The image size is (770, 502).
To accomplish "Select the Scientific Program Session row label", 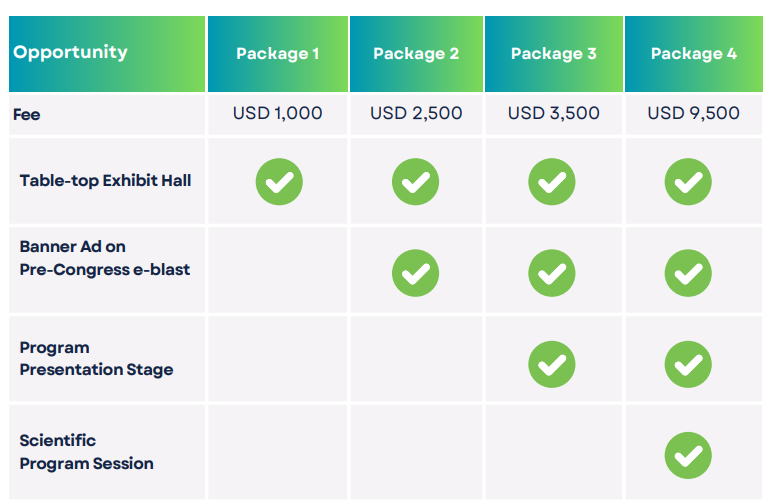I will pyautogui.click(x=86, y=452).
